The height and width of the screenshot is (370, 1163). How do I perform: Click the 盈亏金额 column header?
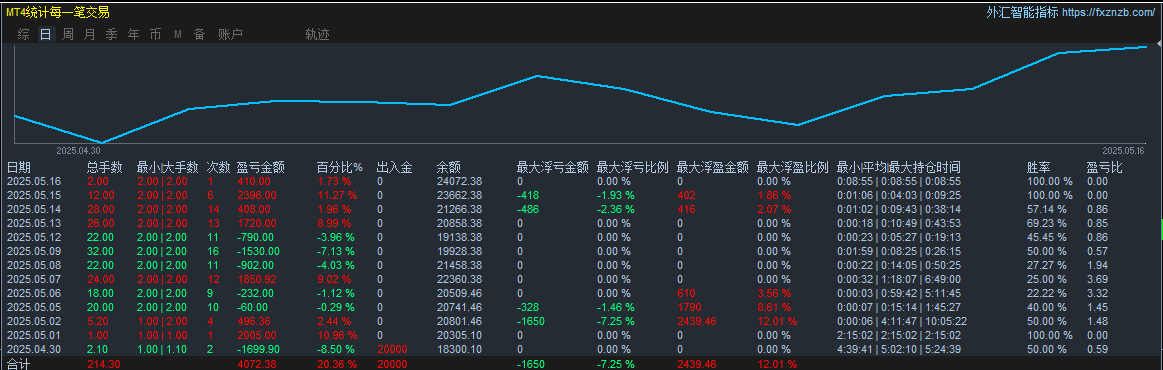pos(260,168)
